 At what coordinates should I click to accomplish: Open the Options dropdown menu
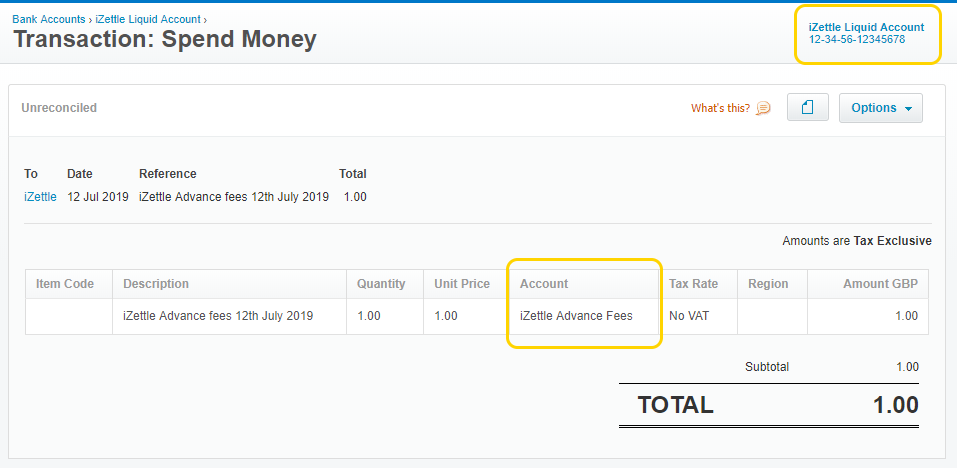coord(880,108)
